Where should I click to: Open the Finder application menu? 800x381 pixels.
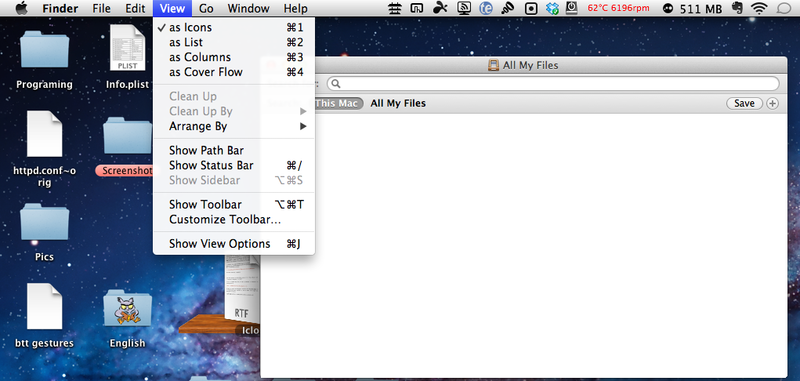[x=60, y=8]
